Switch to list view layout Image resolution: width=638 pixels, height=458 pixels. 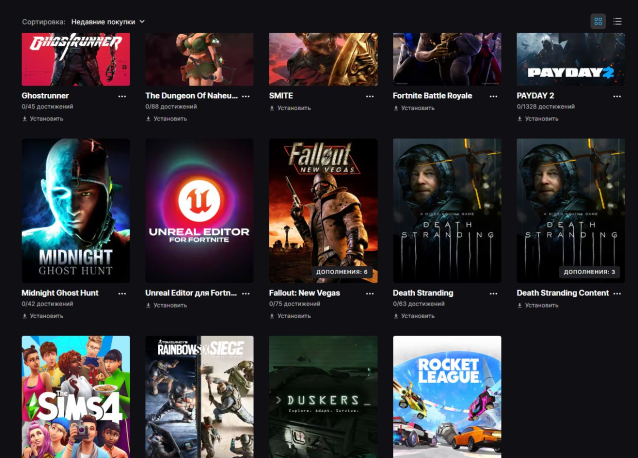pos(617,22)
